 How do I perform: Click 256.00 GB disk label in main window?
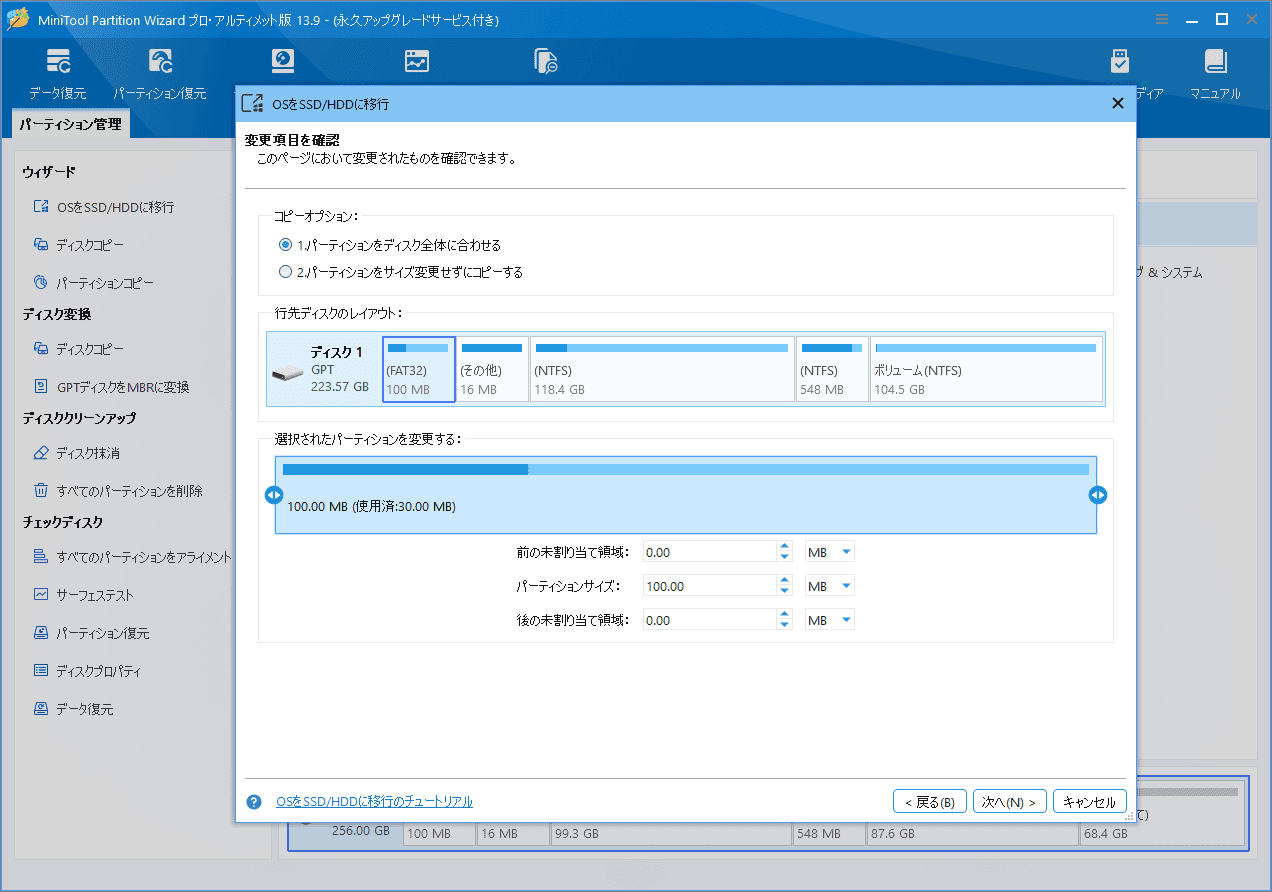pyautogui.click(x=360, y=831)
